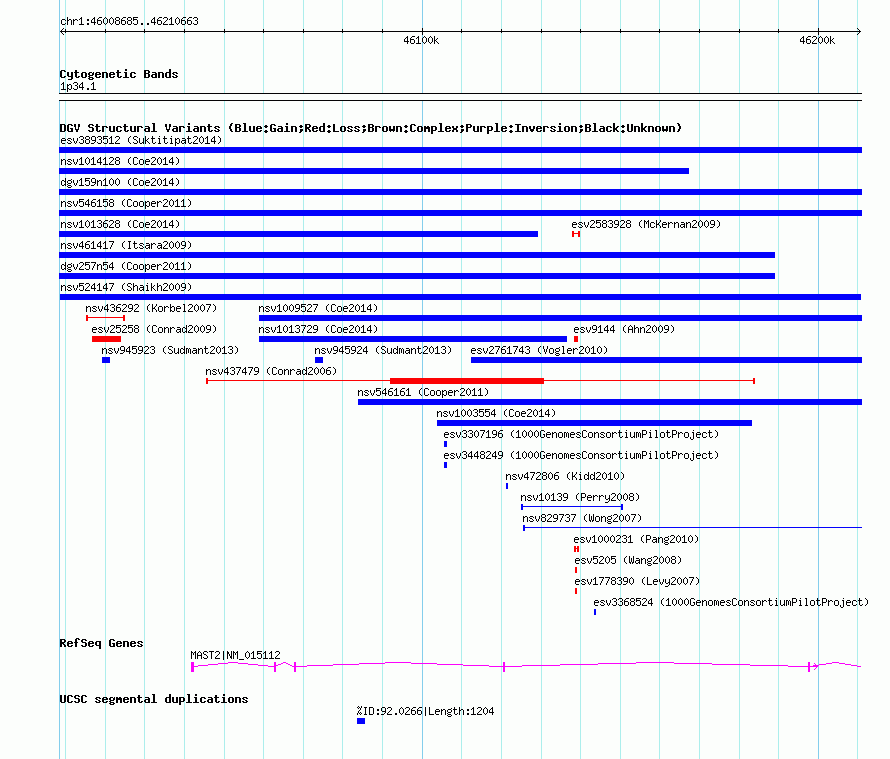Image resolution: width=890 pixels, height=759 pixels.
Task: Click the Cytogenetic Bands track title
Action: (x=119, y=74)
